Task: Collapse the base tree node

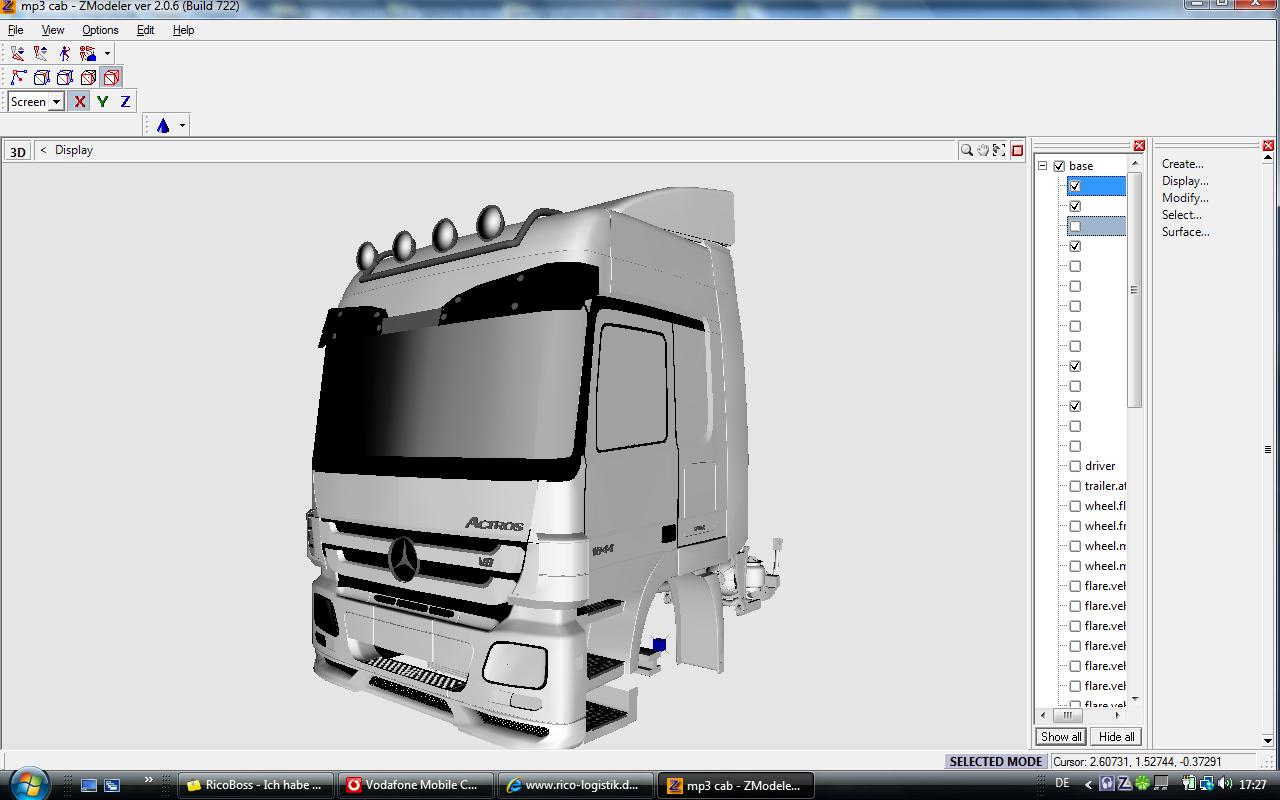Action: pos(1042,166)
